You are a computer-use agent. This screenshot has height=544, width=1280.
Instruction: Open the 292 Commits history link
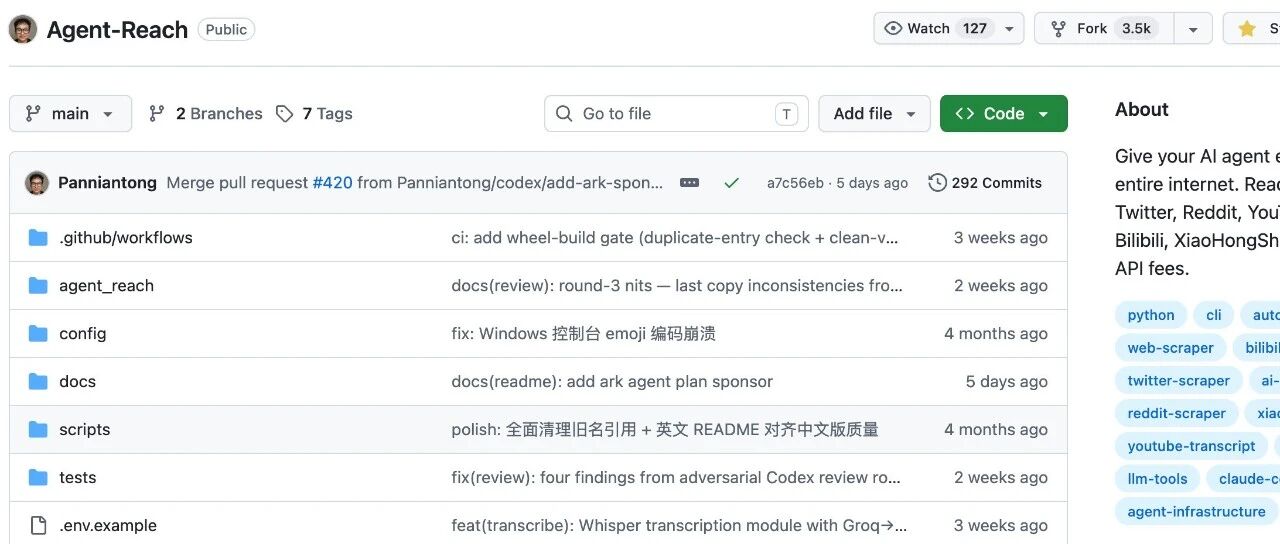pos(985,182)
